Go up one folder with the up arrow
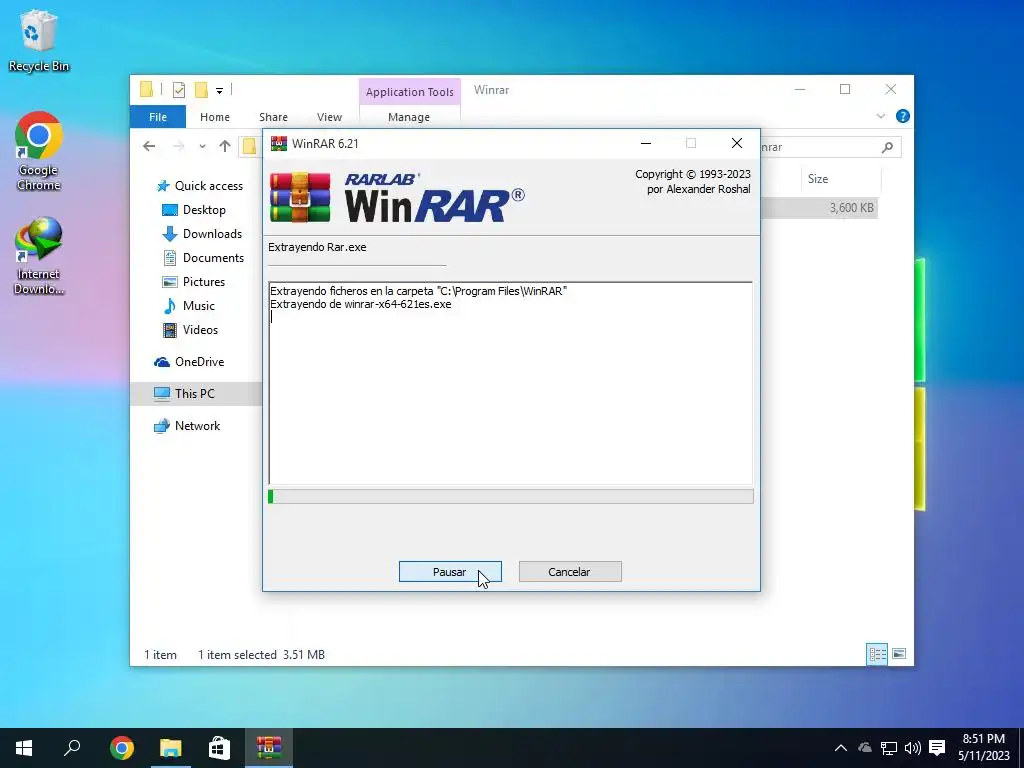 [225, 146]
